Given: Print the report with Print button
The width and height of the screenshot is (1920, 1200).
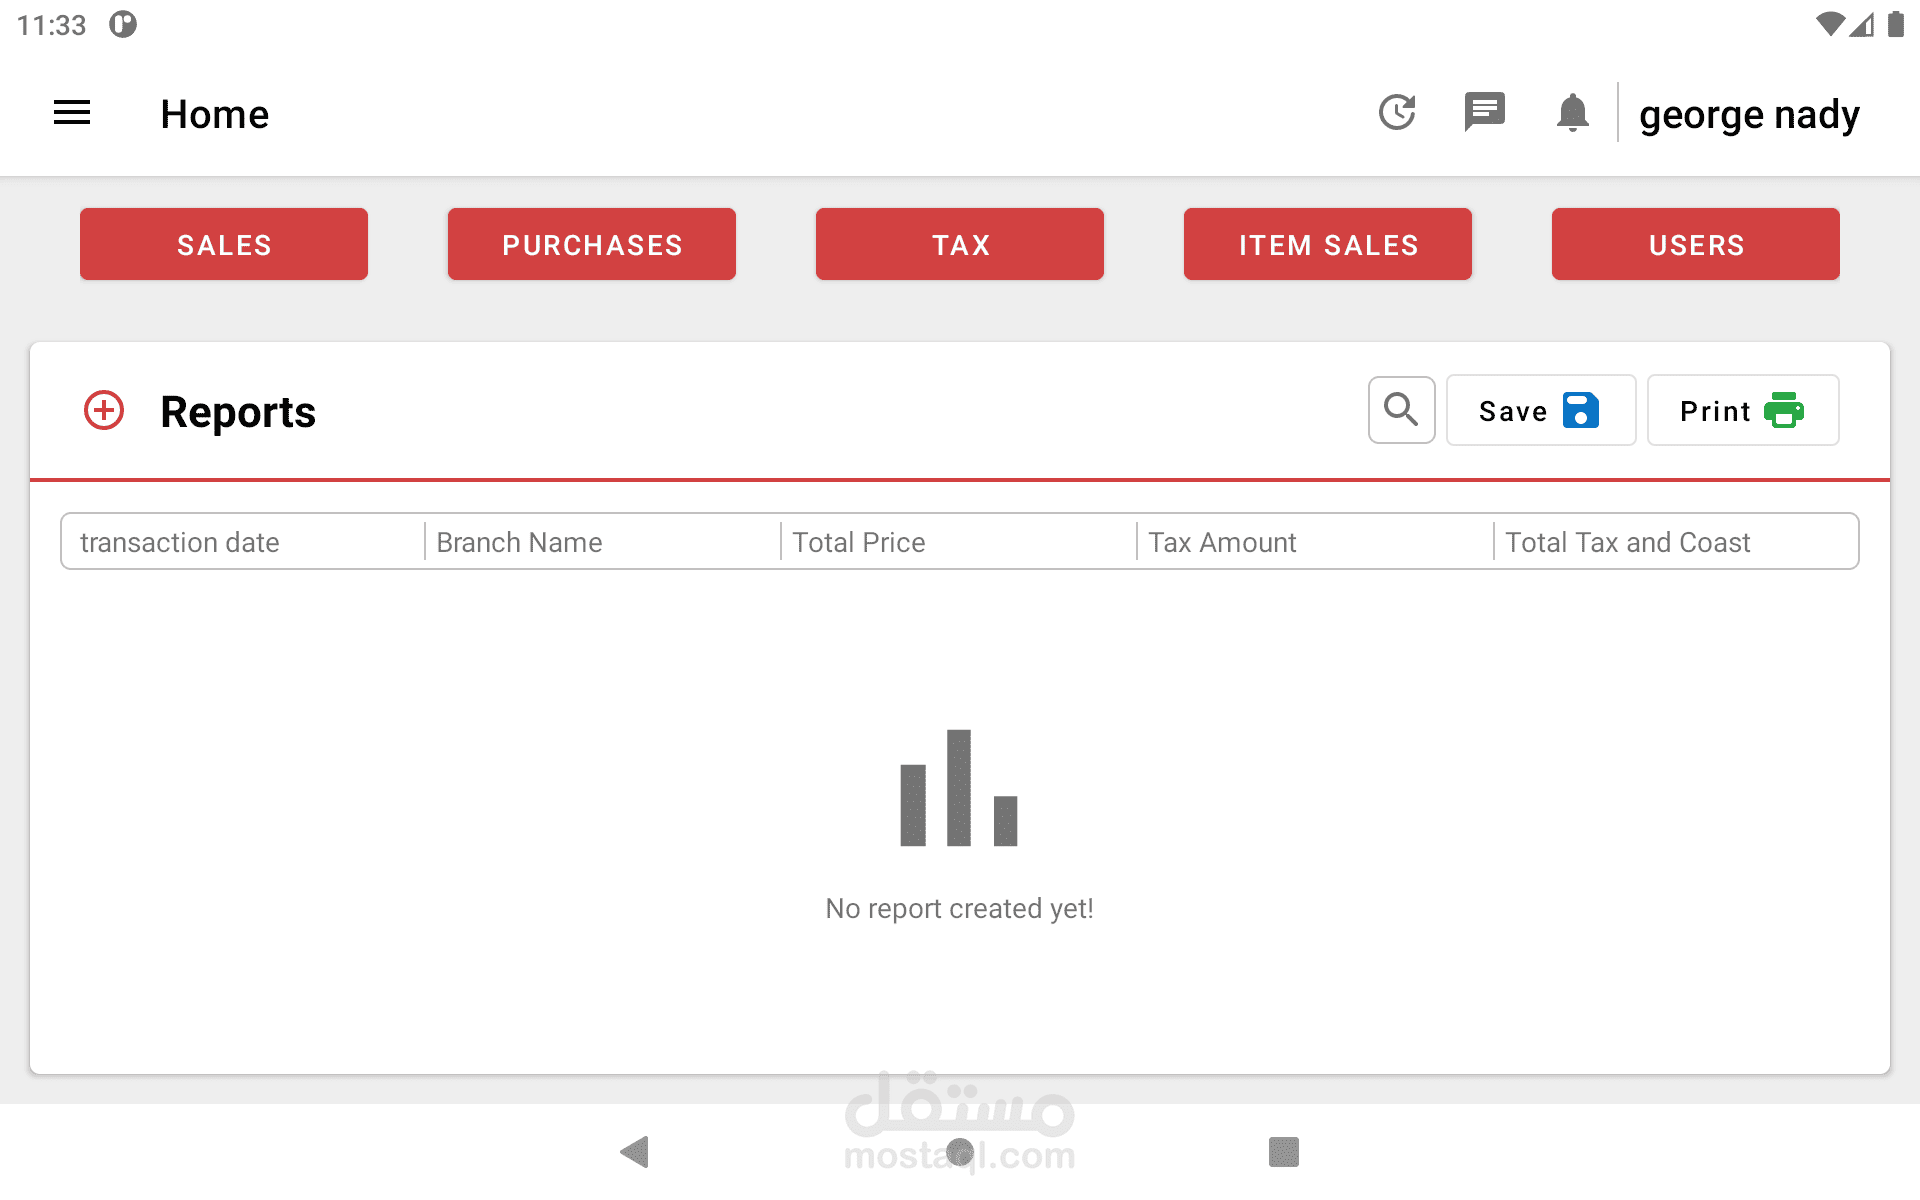Looking at the screenshot, I should click(x=1742, y=410).
